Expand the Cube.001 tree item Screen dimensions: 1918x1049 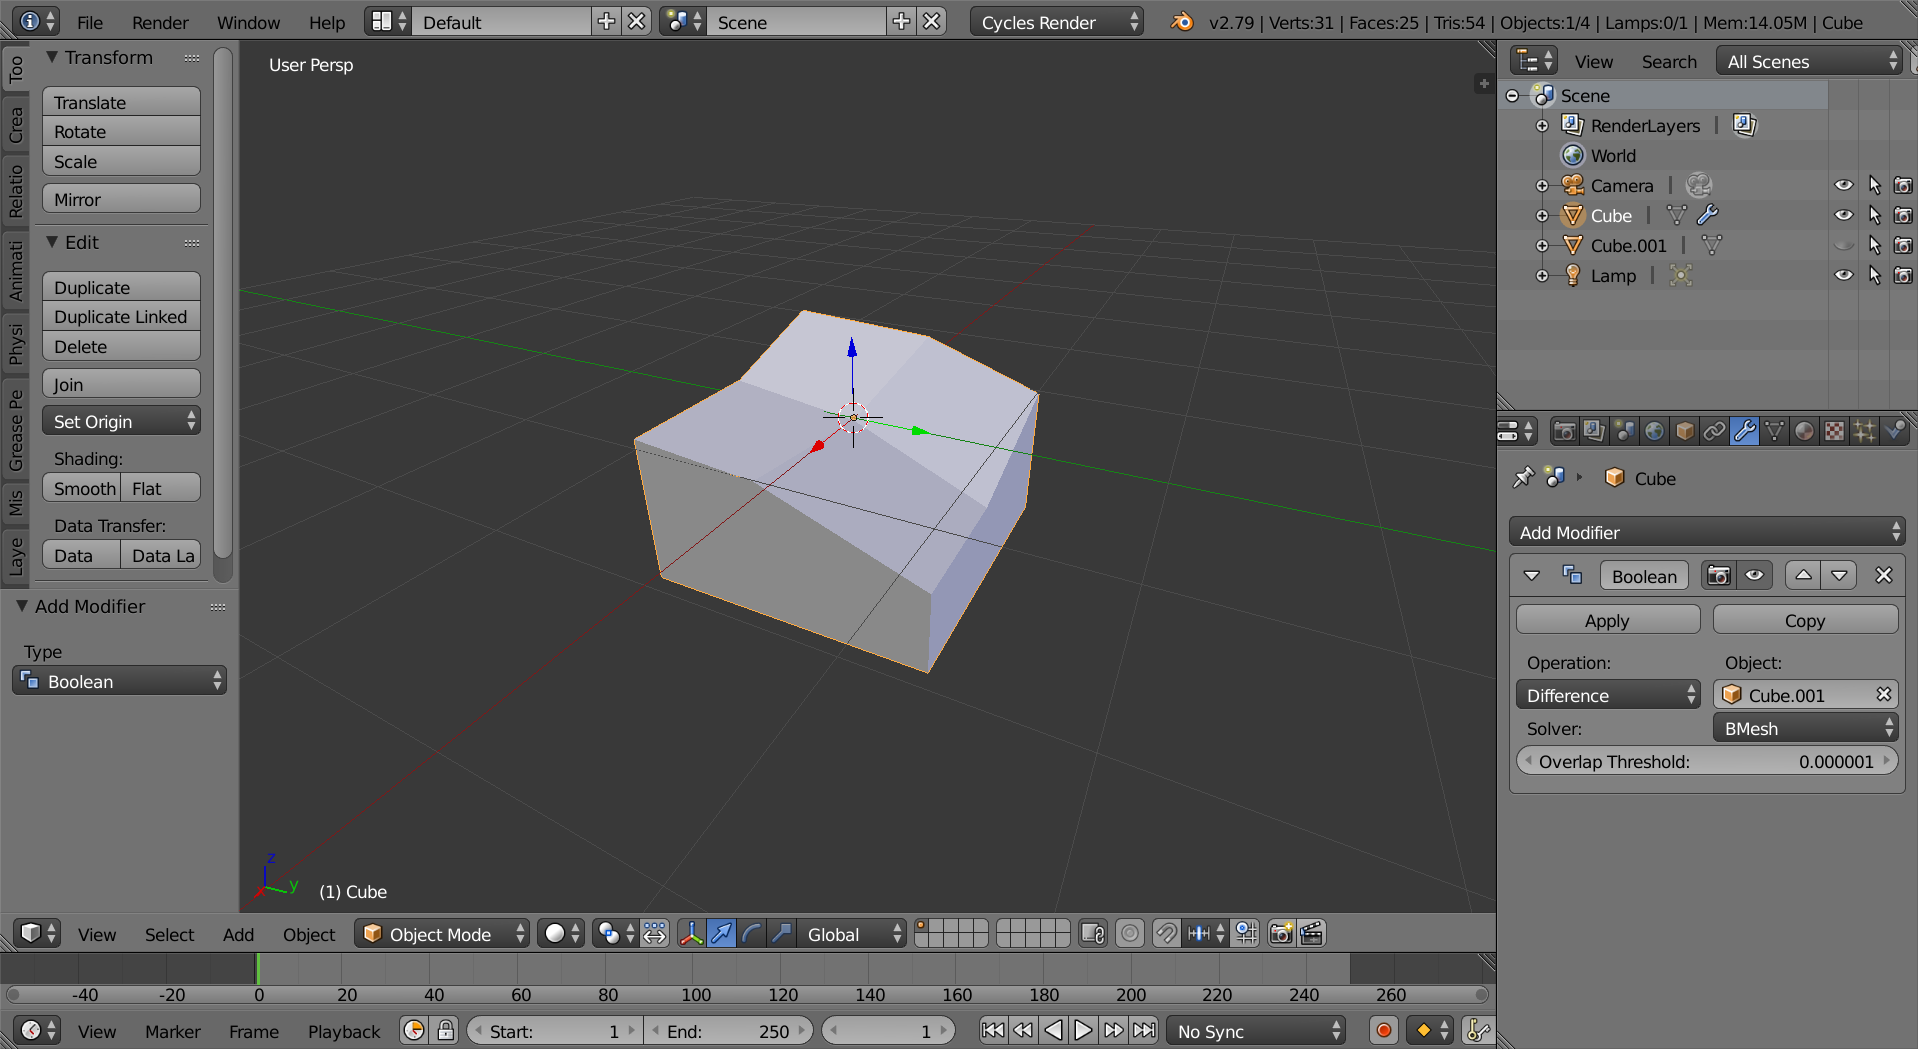(x=1542, y=246)
